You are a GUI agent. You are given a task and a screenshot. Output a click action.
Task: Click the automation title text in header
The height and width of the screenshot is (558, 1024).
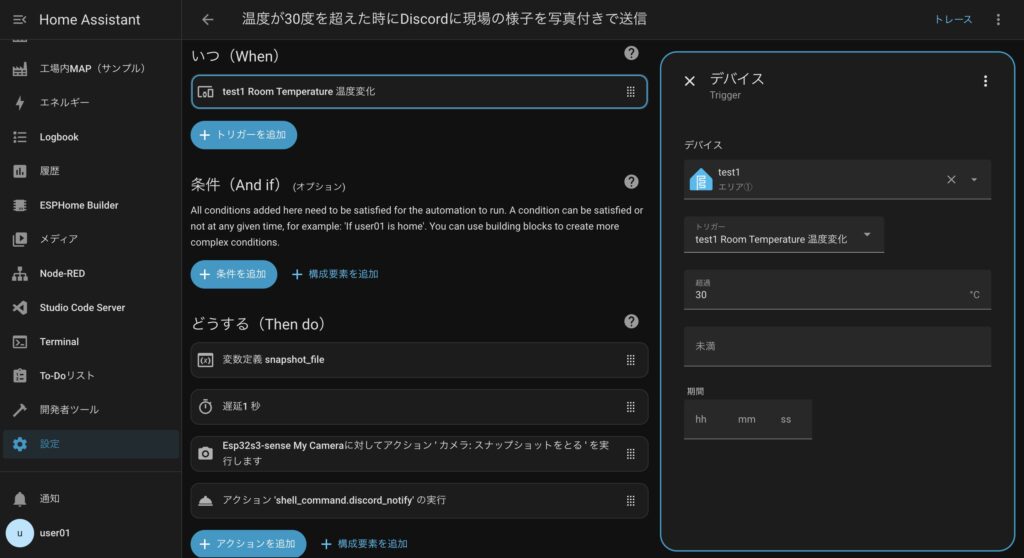coord(444,19)
